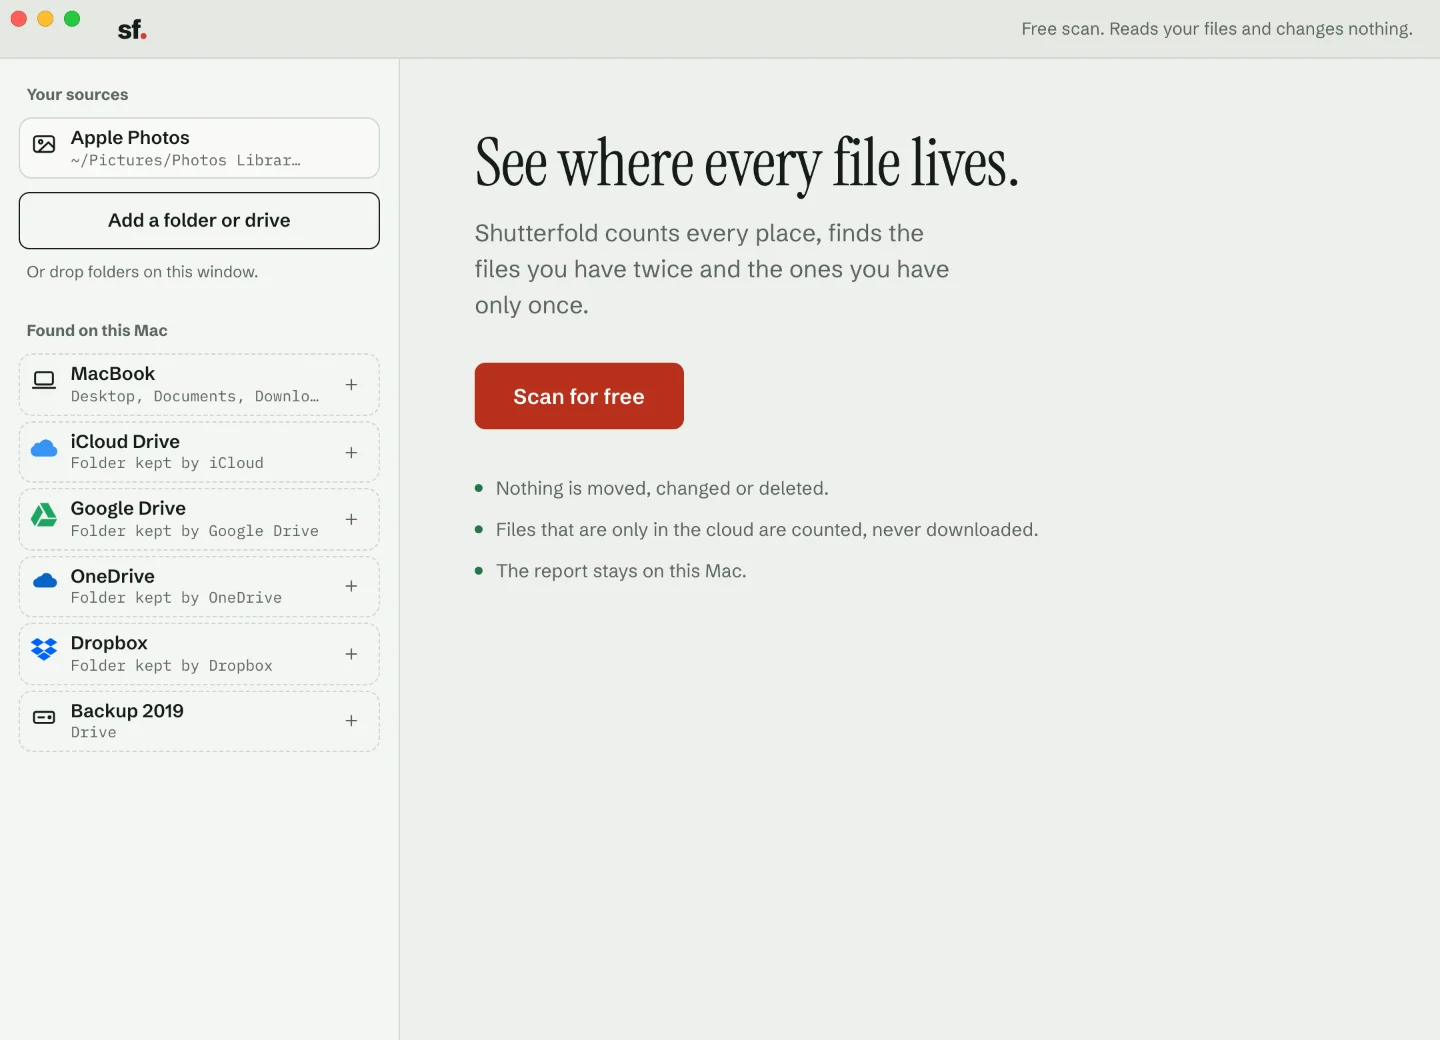Click 'Folder kept by Google Drive' description
Image resolution: width=1440 pixels, height=1040 pixels.
195,531
